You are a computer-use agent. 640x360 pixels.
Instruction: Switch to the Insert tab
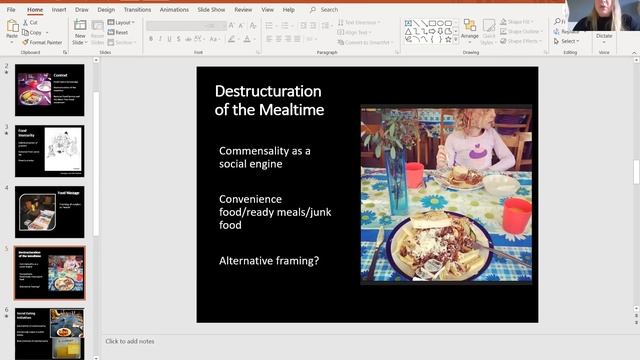(59, 9)
